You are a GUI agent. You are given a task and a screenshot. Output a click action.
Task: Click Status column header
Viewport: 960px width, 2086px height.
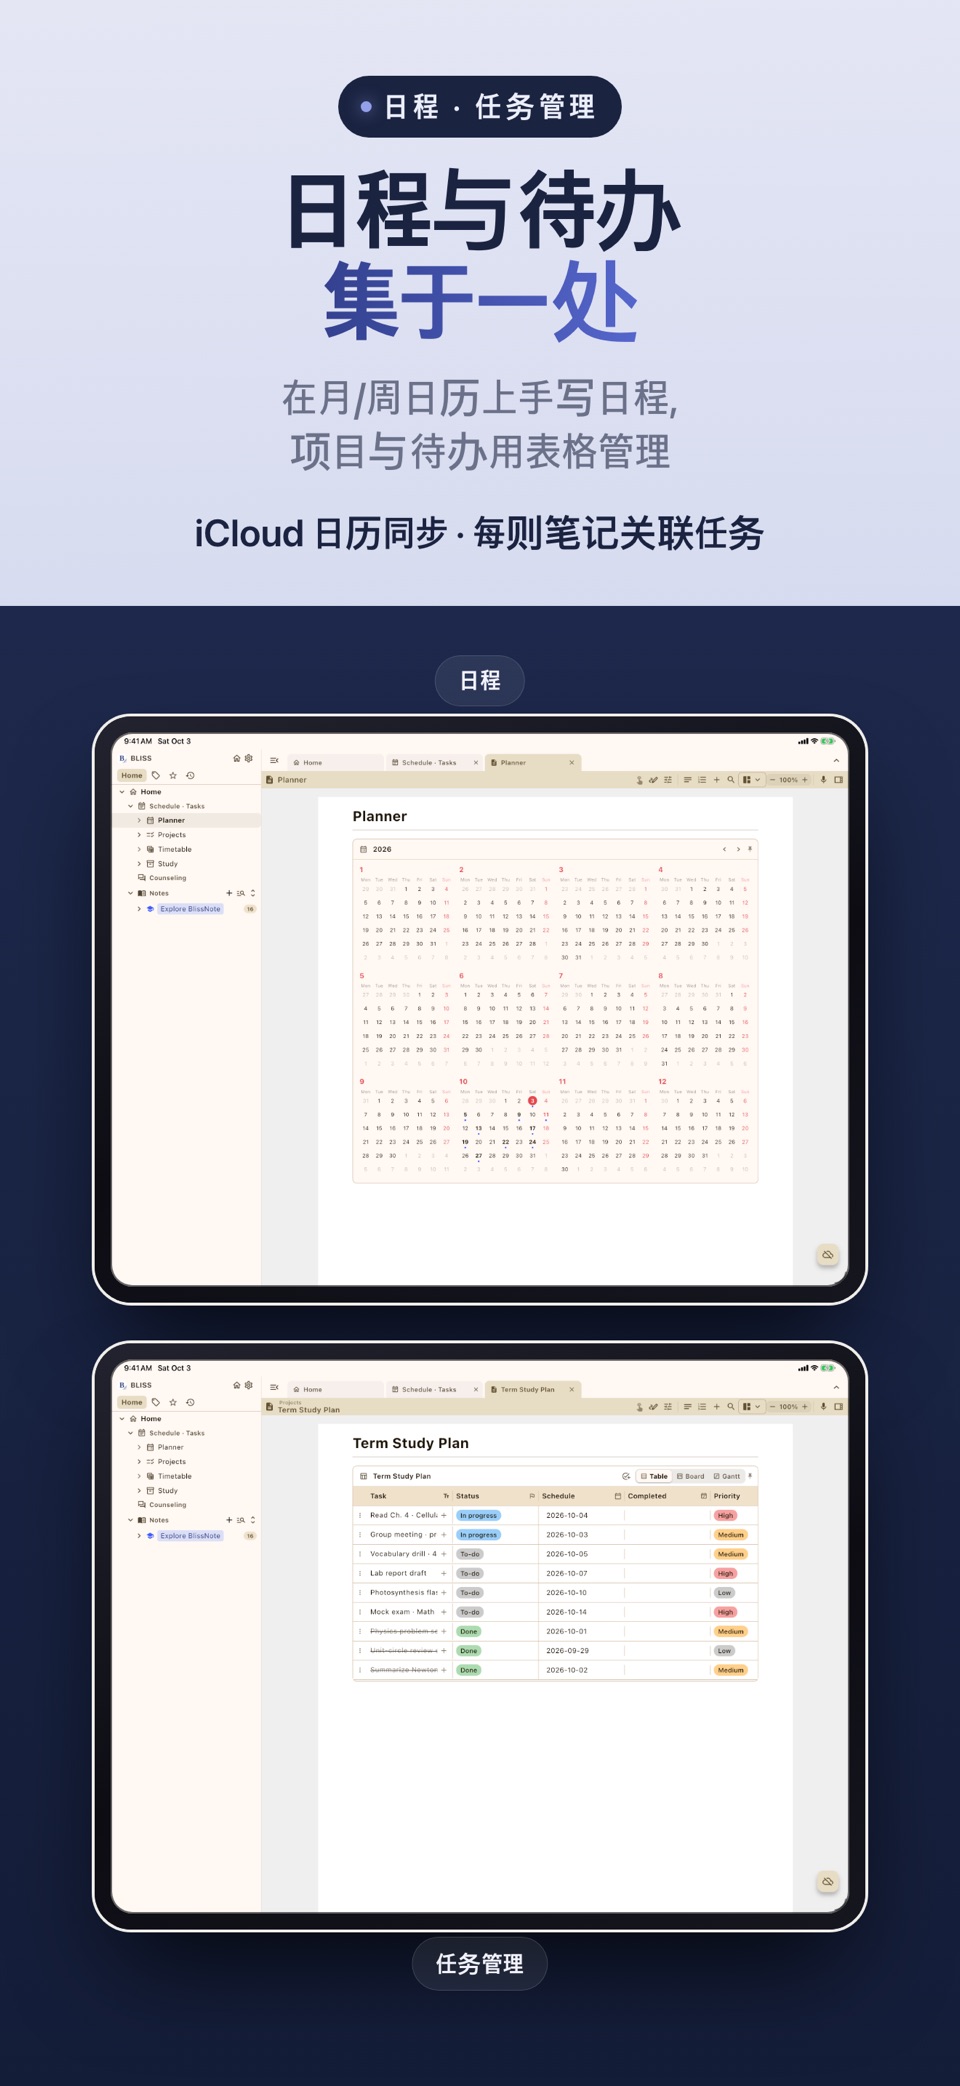495,1496
